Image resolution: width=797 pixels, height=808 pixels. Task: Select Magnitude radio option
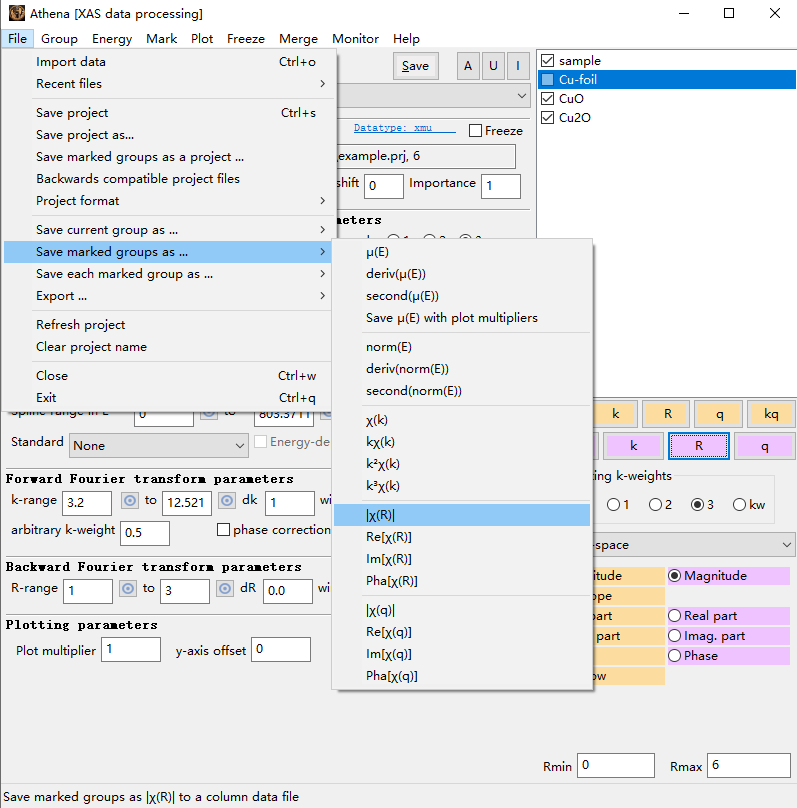(674, 576)
